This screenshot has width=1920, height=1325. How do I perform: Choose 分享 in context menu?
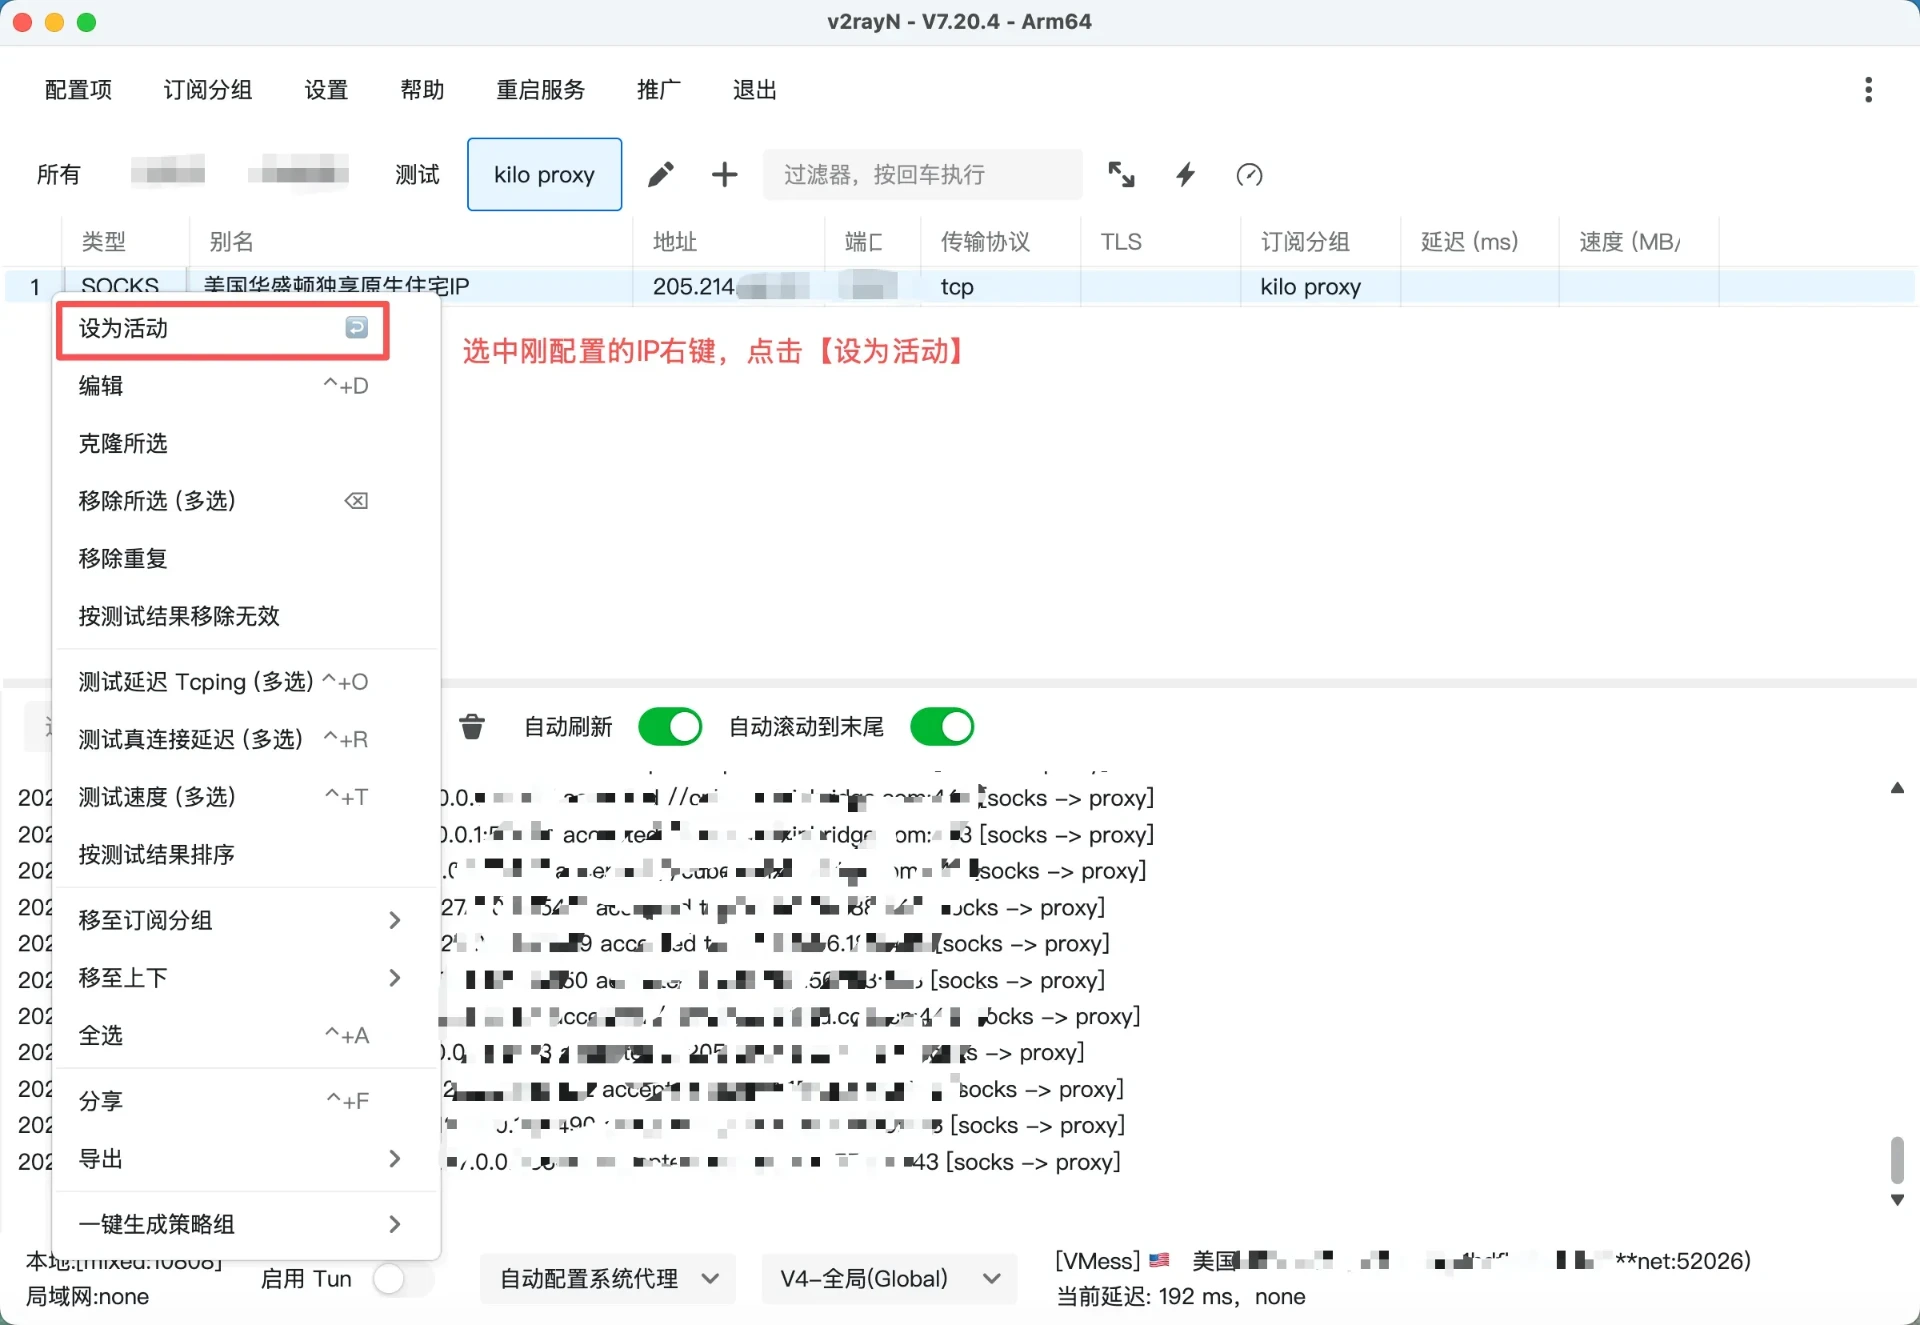tap(246, 1101)
